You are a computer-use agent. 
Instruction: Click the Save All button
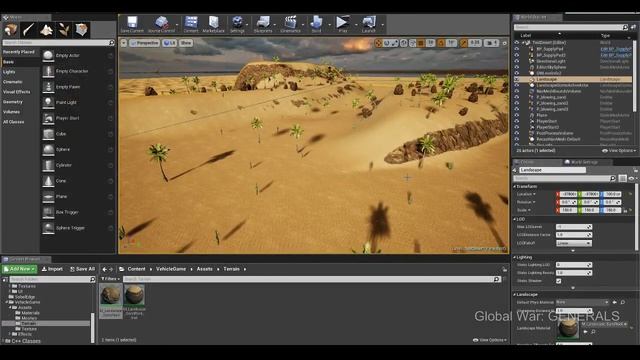(82, 269)
